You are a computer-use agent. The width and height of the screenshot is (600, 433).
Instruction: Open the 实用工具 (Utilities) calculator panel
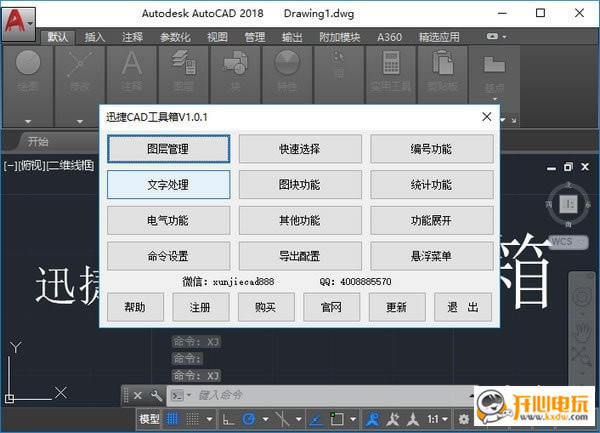391,73
